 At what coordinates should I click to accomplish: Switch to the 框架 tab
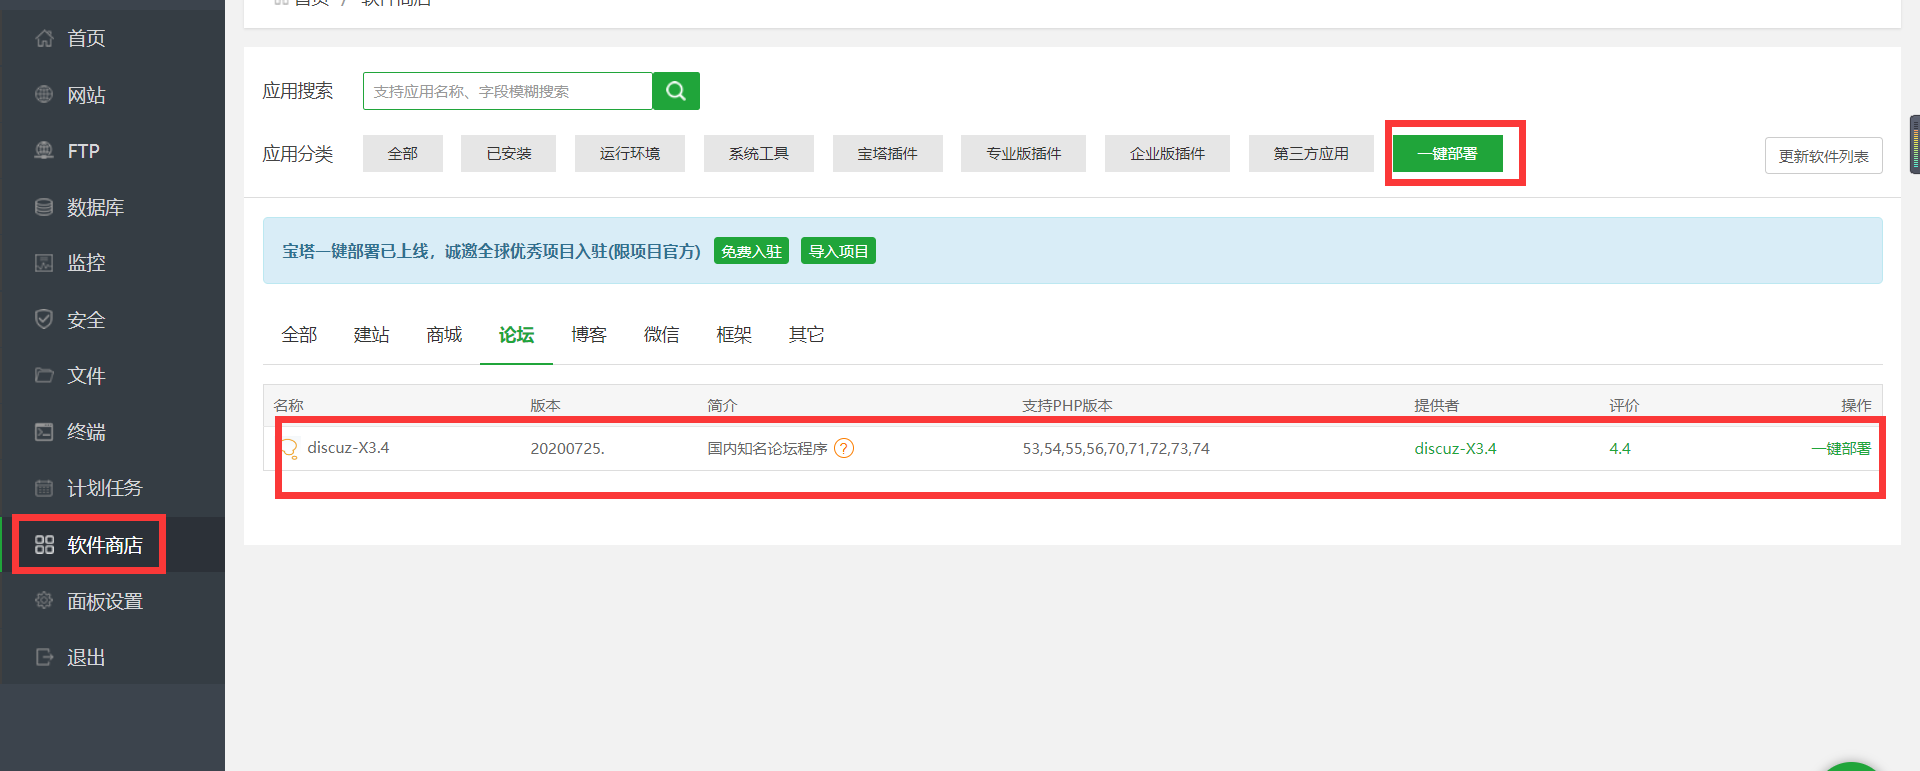point(734,335)
